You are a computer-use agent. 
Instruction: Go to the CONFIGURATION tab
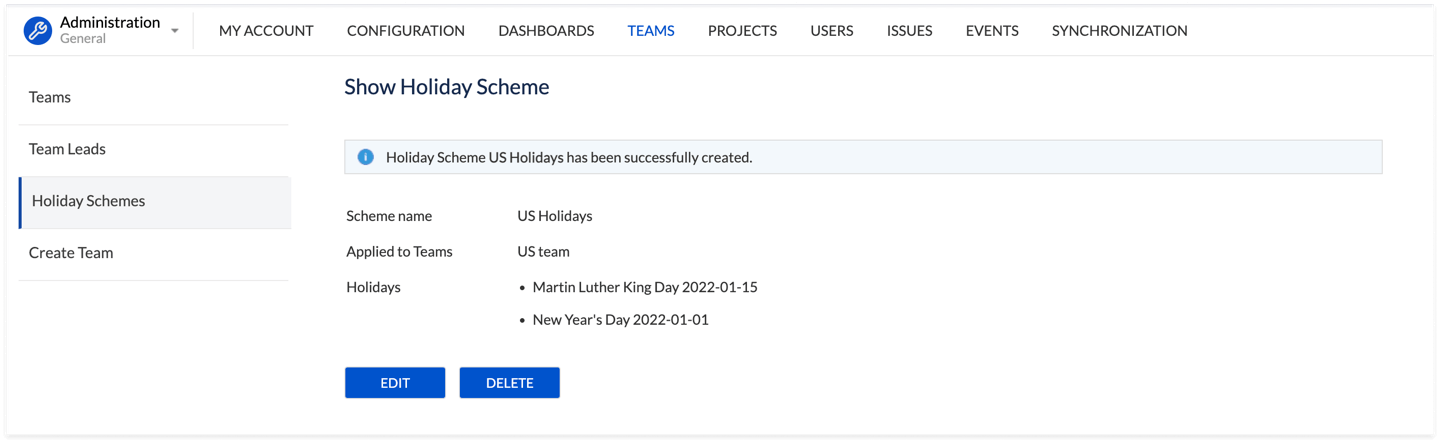[405, 31]
